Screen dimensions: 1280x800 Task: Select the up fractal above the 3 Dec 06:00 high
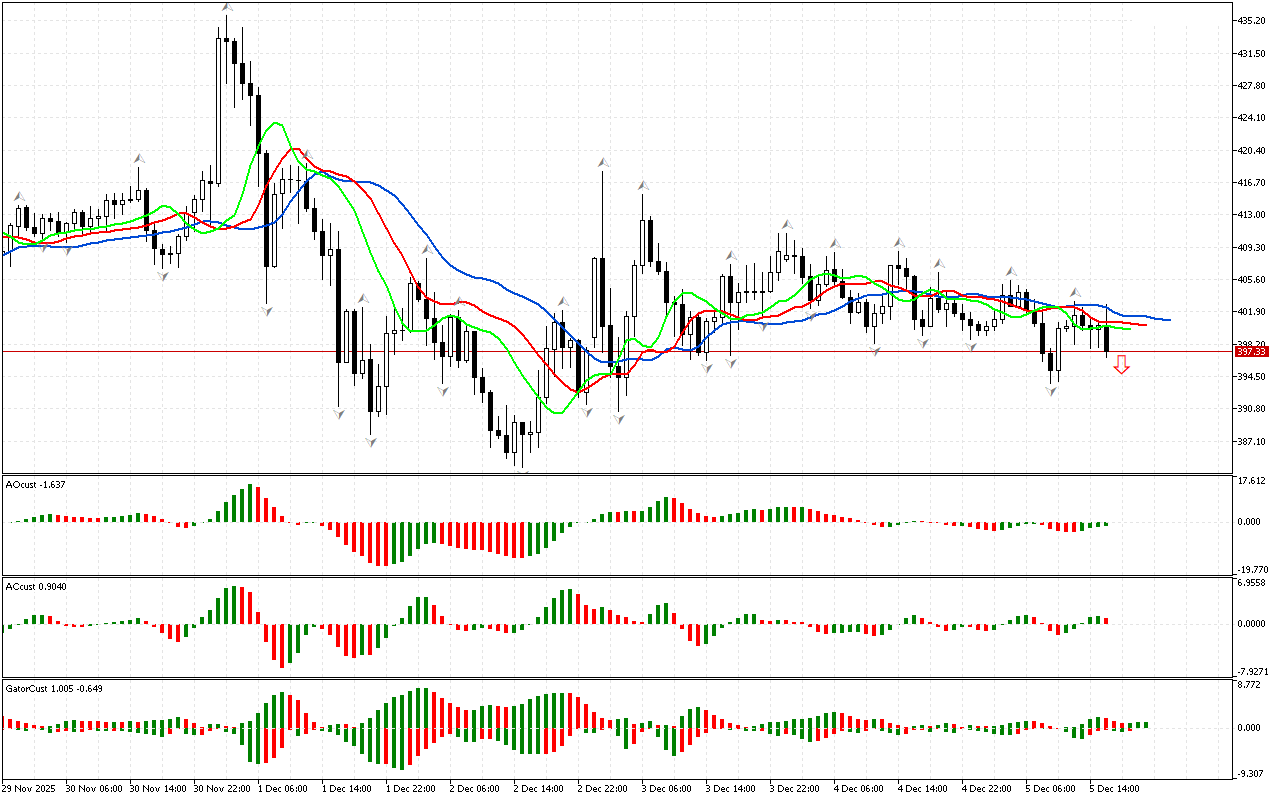[642, 185]
